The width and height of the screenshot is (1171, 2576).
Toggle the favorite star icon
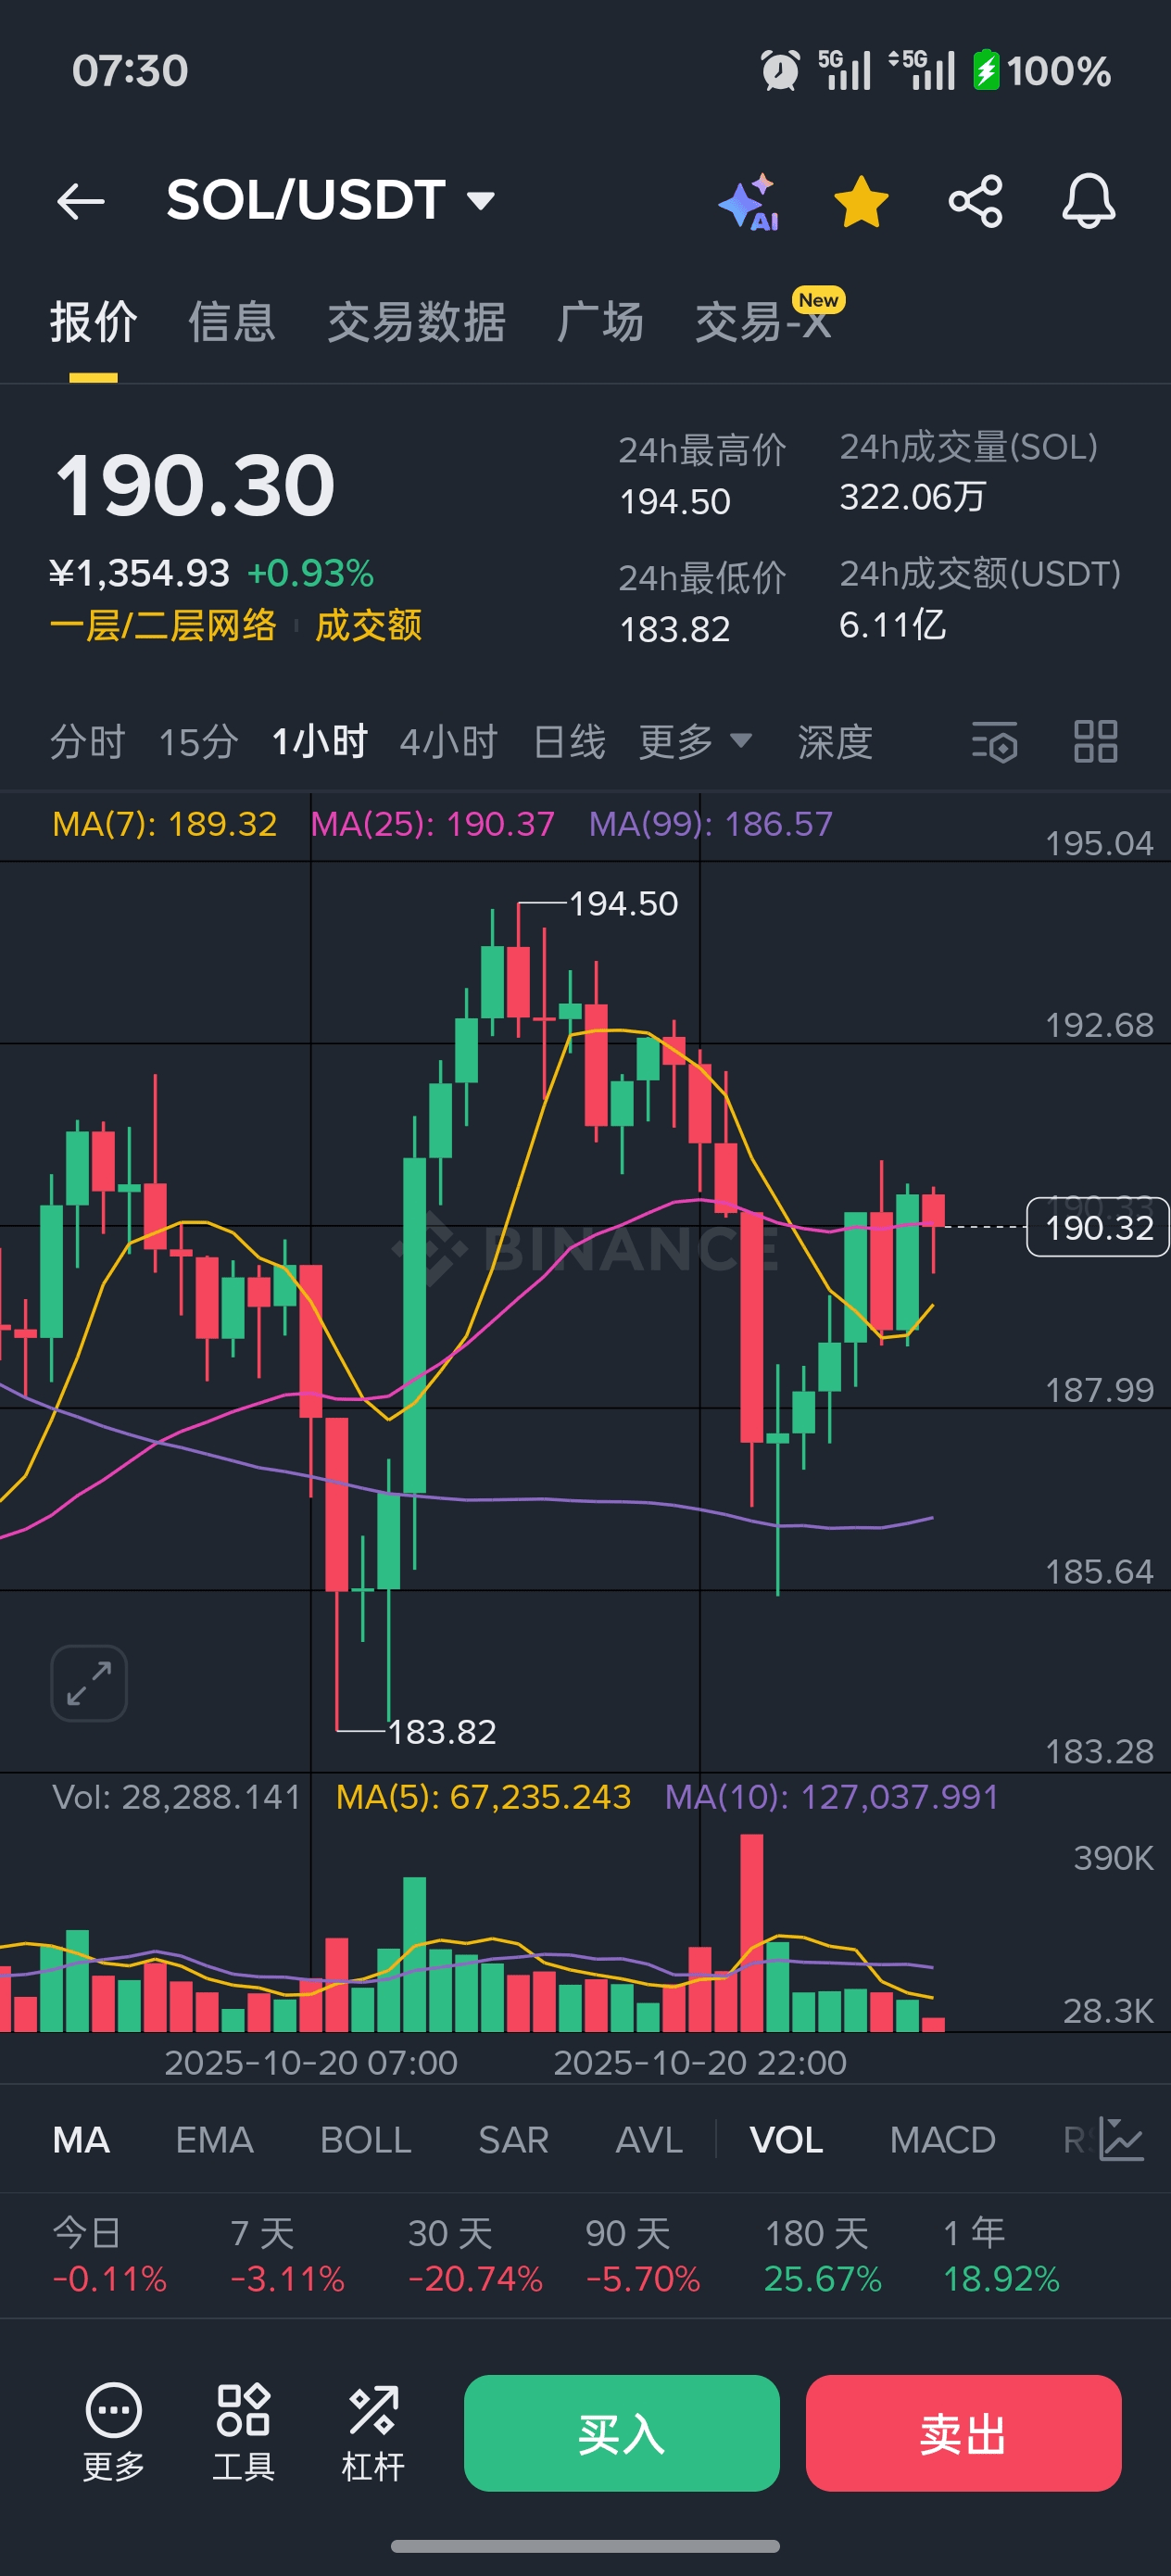(861, 201)
